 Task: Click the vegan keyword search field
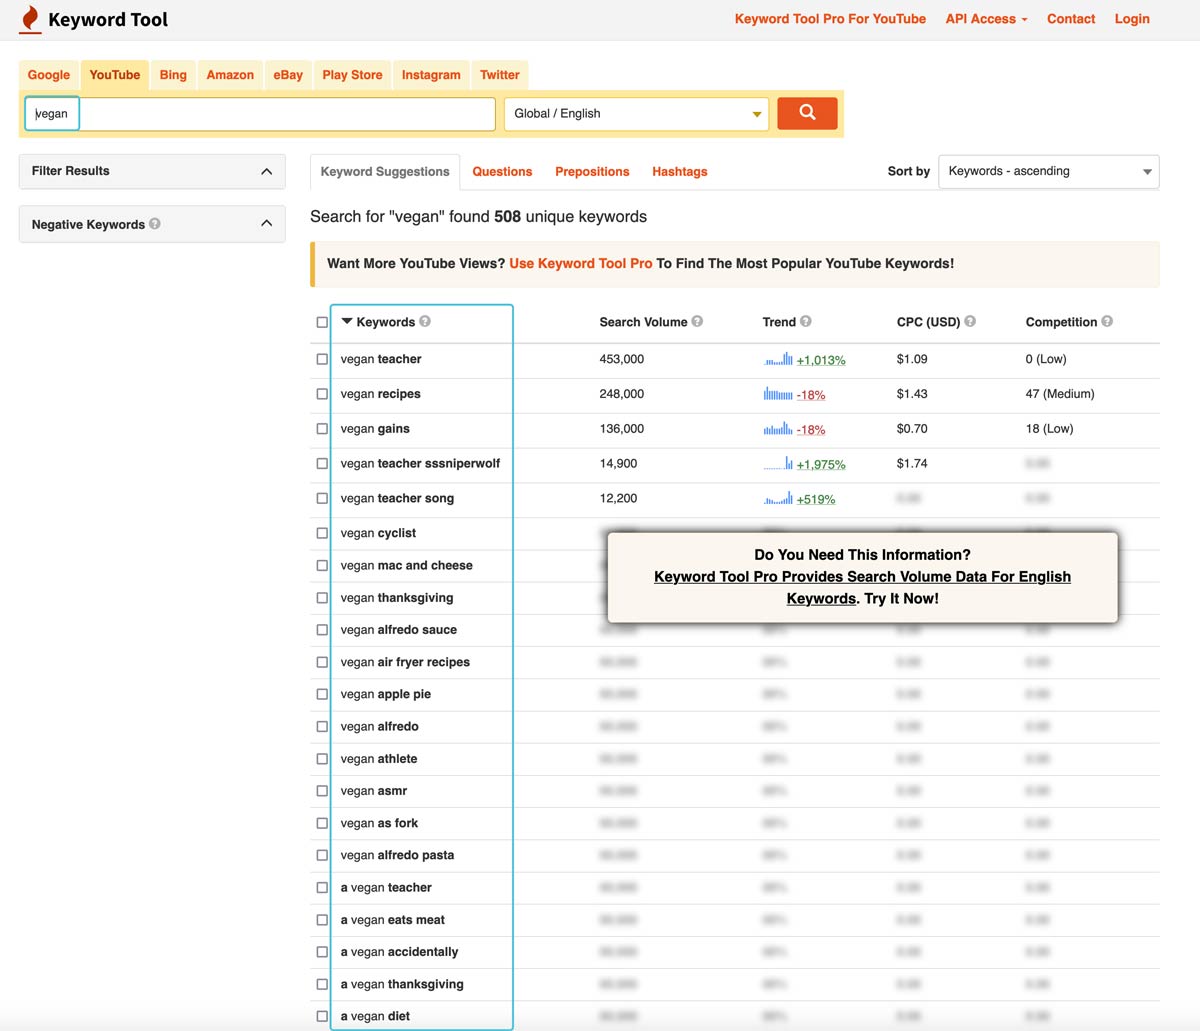259,114
